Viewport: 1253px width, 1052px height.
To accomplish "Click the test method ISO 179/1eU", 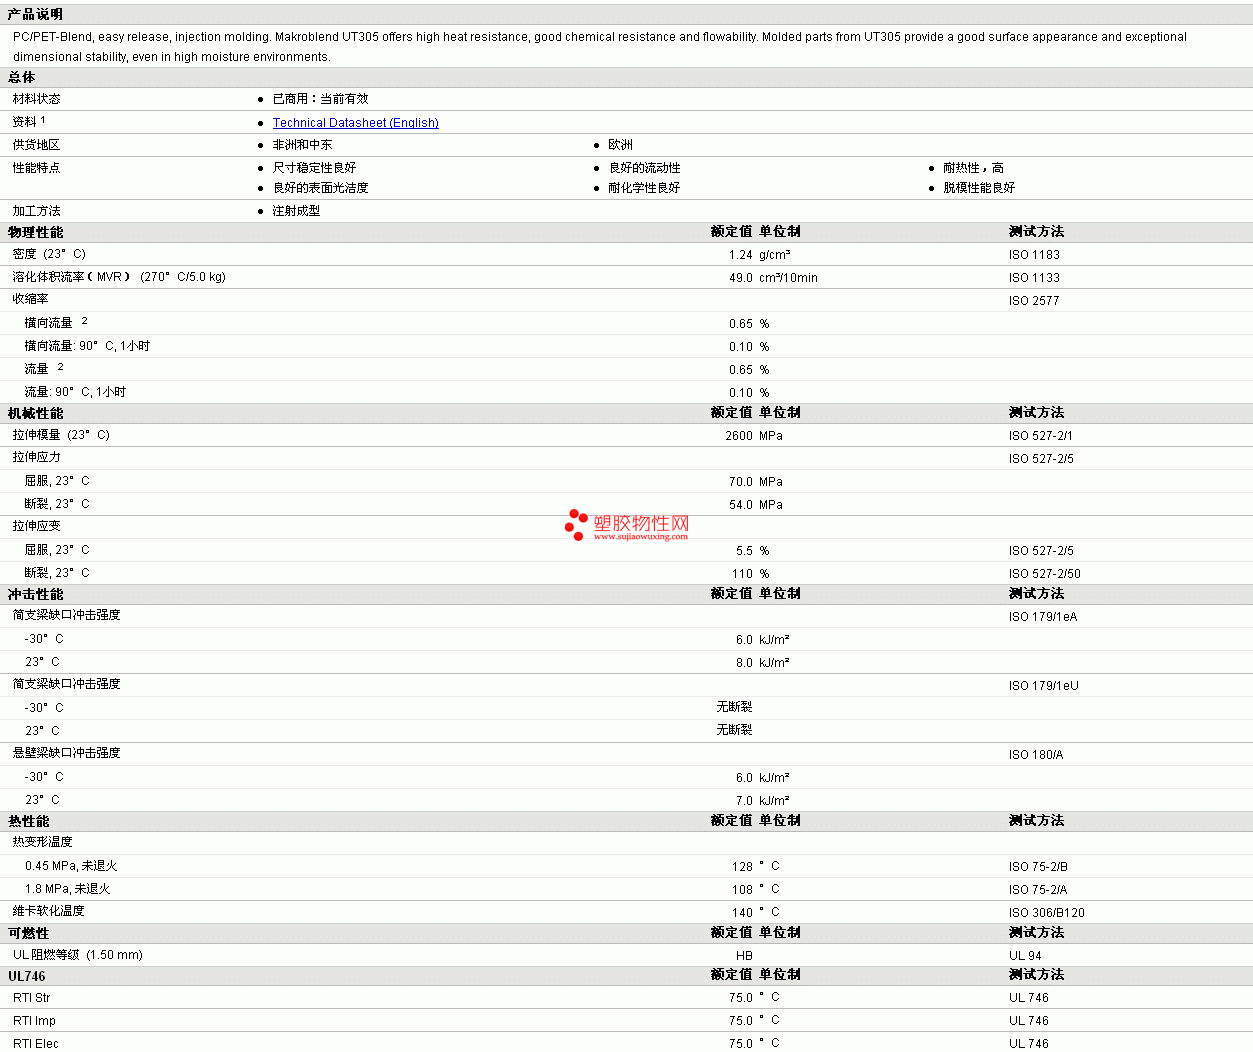I will [1043, 686].
